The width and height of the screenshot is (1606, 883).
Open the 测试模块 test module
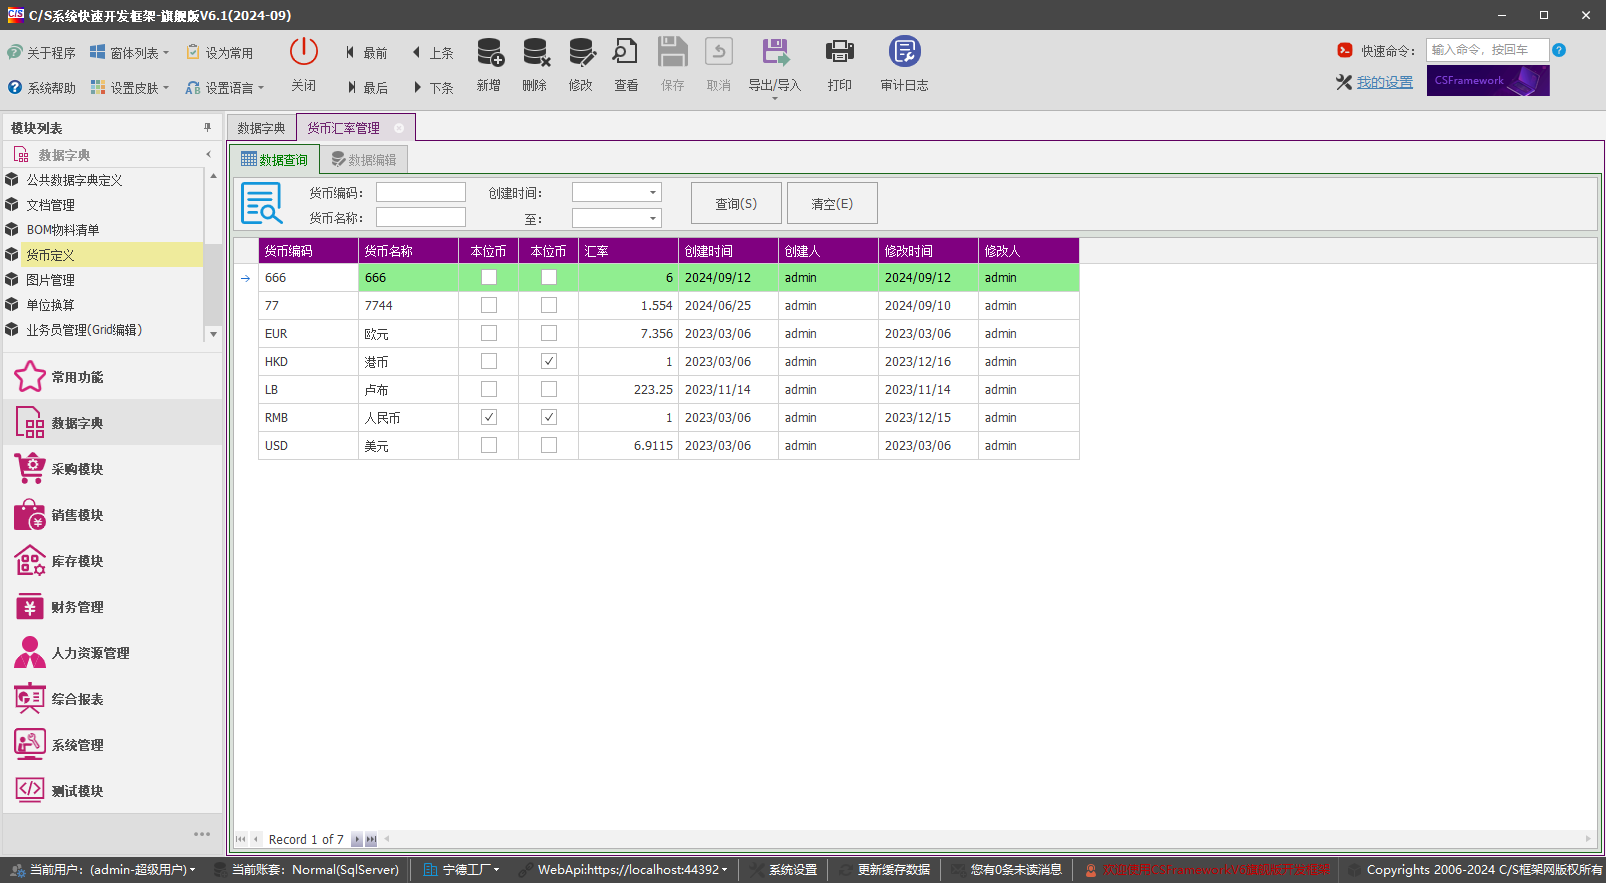click(x=113, y=791)
